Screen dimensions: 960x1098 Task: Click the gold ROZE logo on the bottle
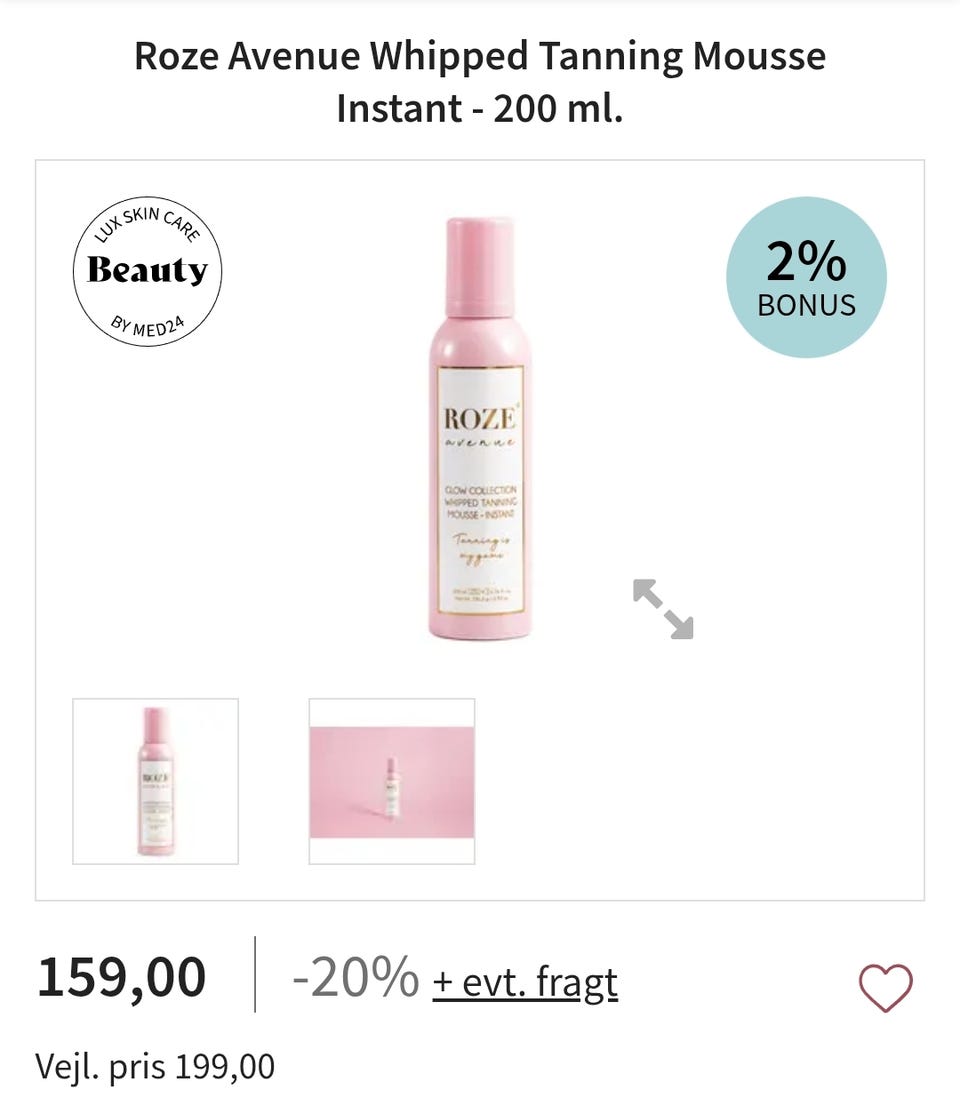tap(480, 419)
